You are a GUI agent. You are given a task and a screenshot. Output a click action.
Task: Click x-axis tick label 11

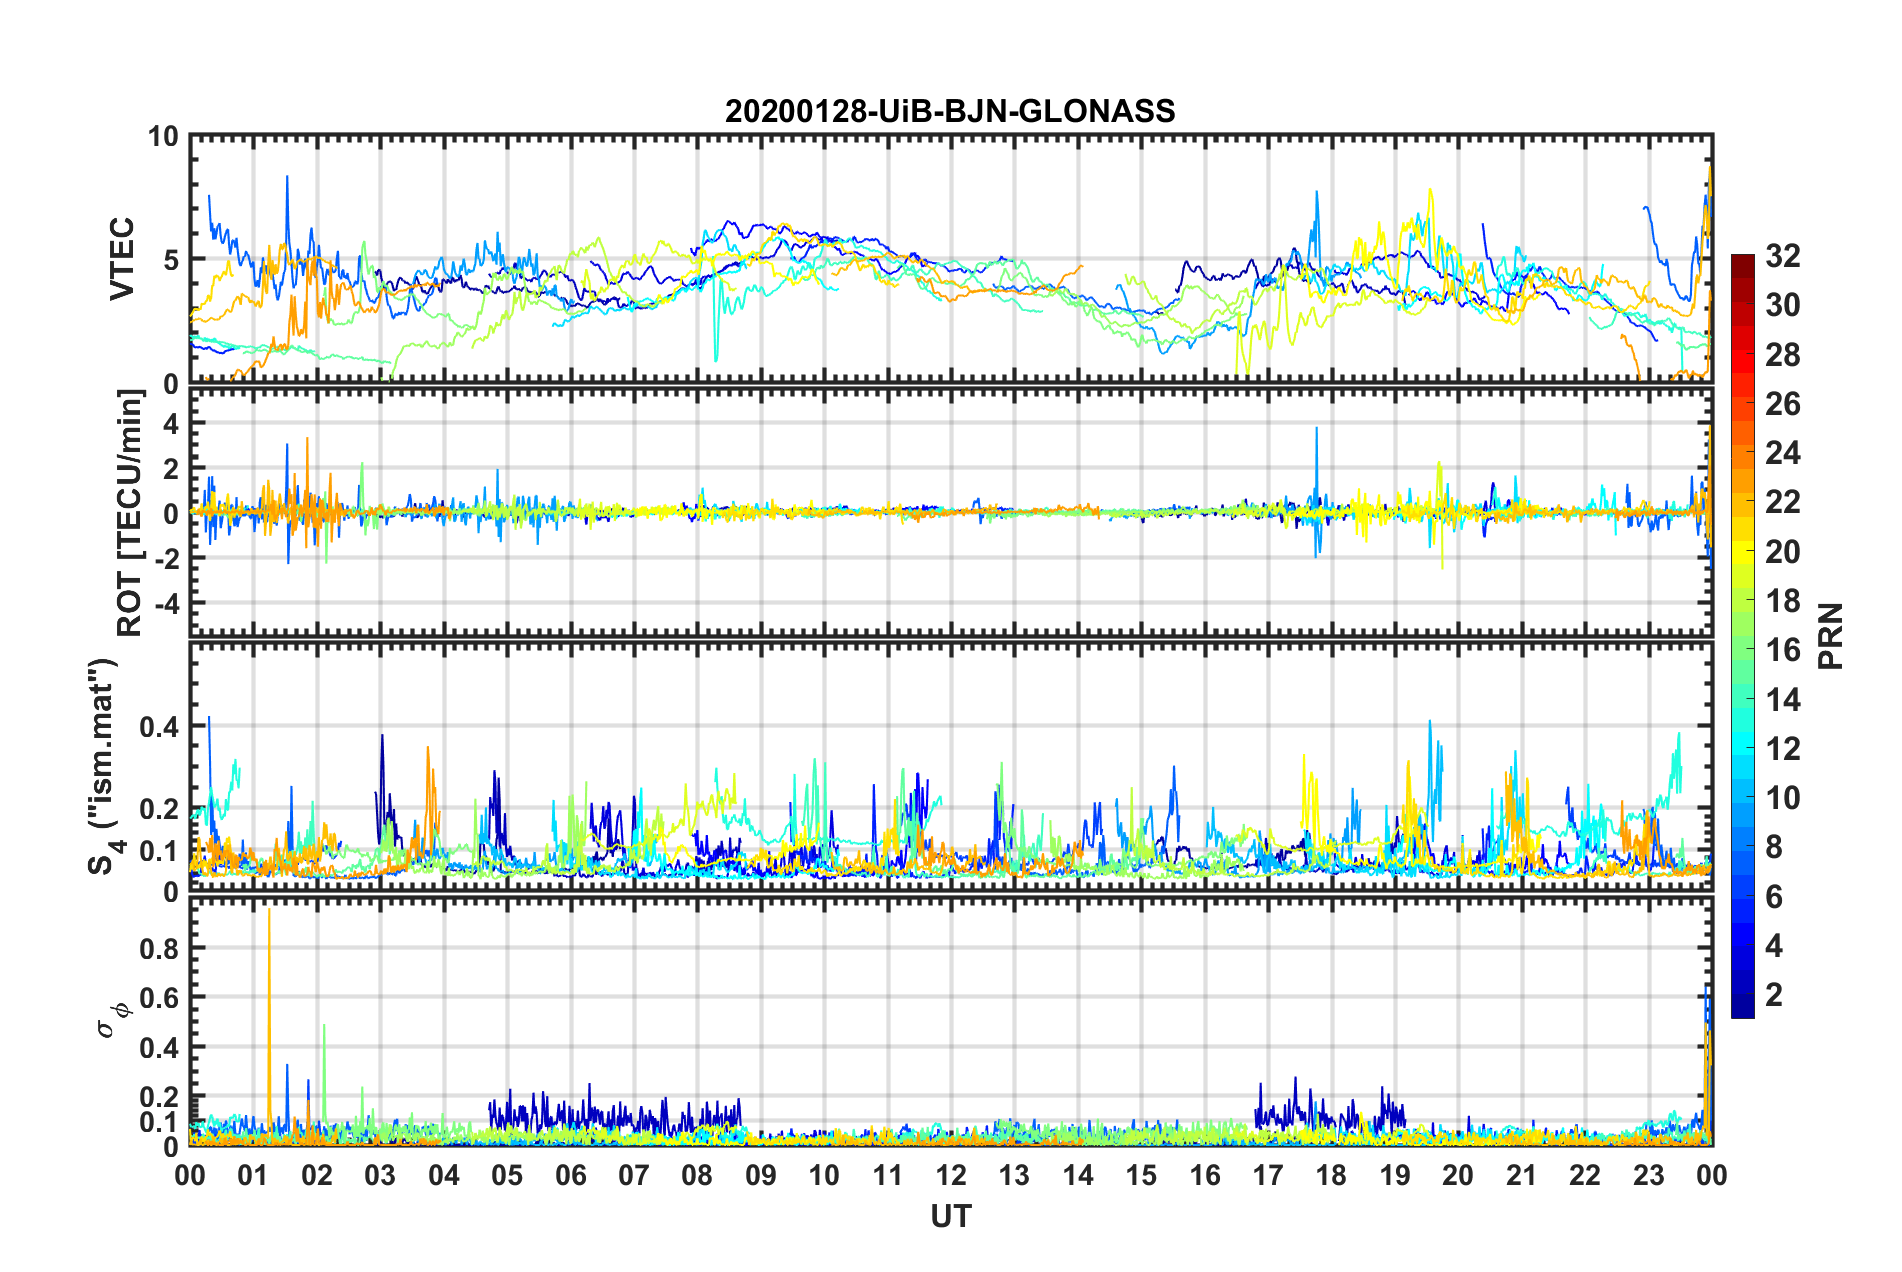(x=888, y=1175)
